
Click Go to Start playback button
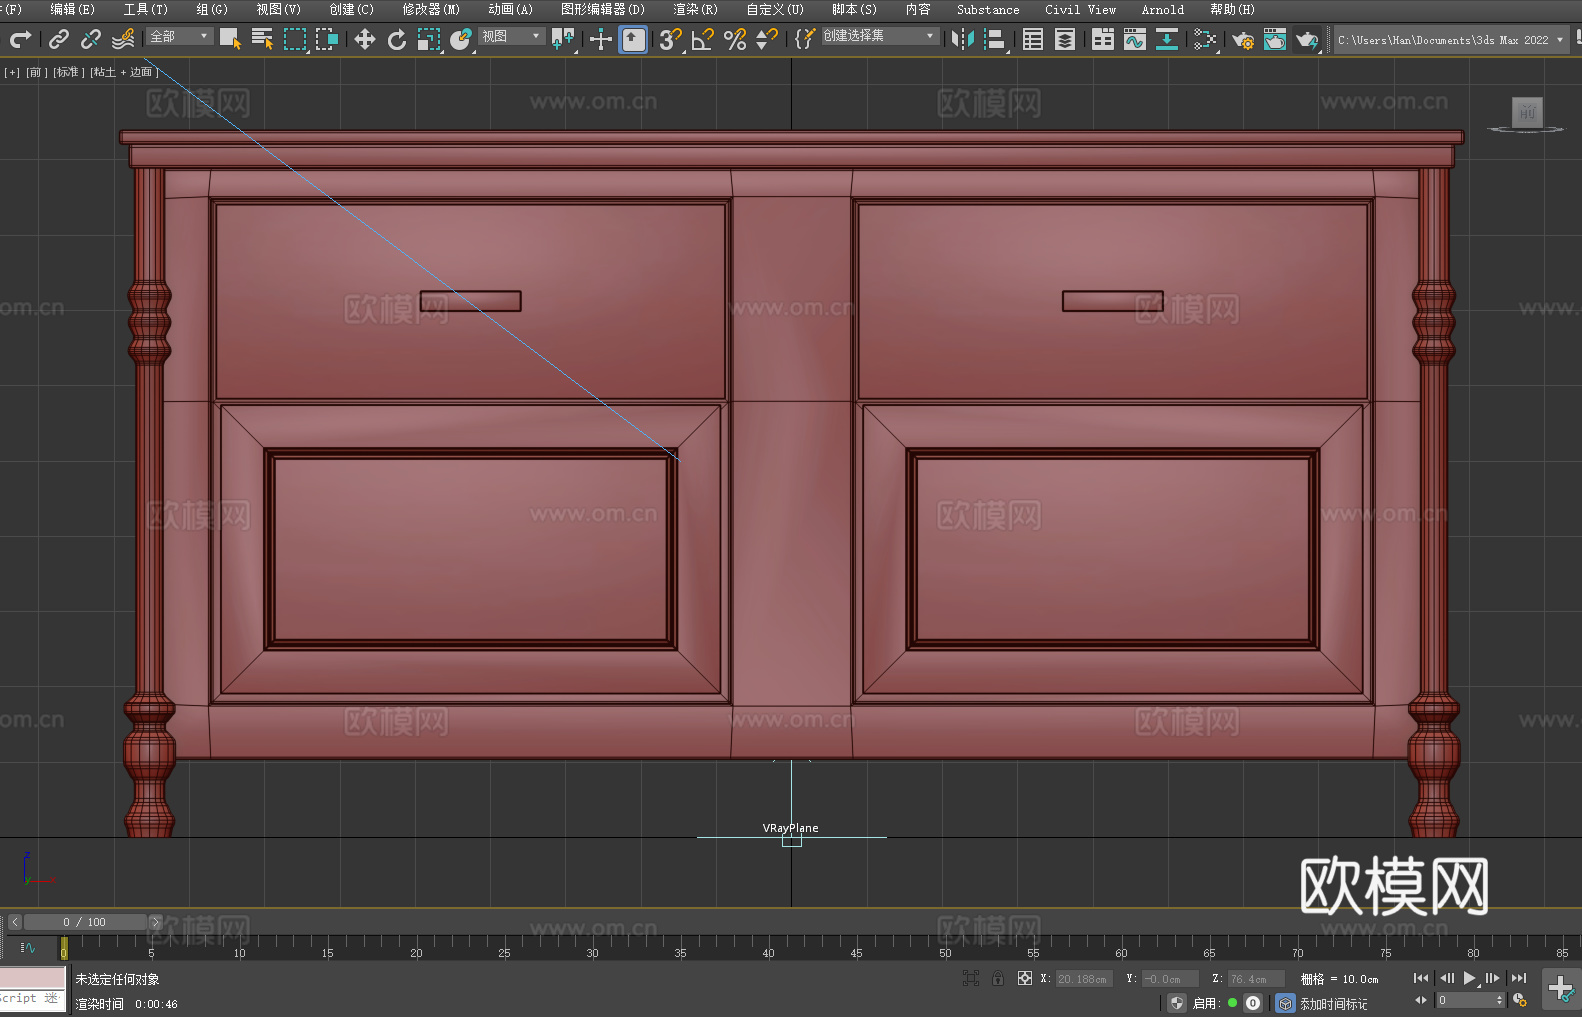(x=1421, y=978)
